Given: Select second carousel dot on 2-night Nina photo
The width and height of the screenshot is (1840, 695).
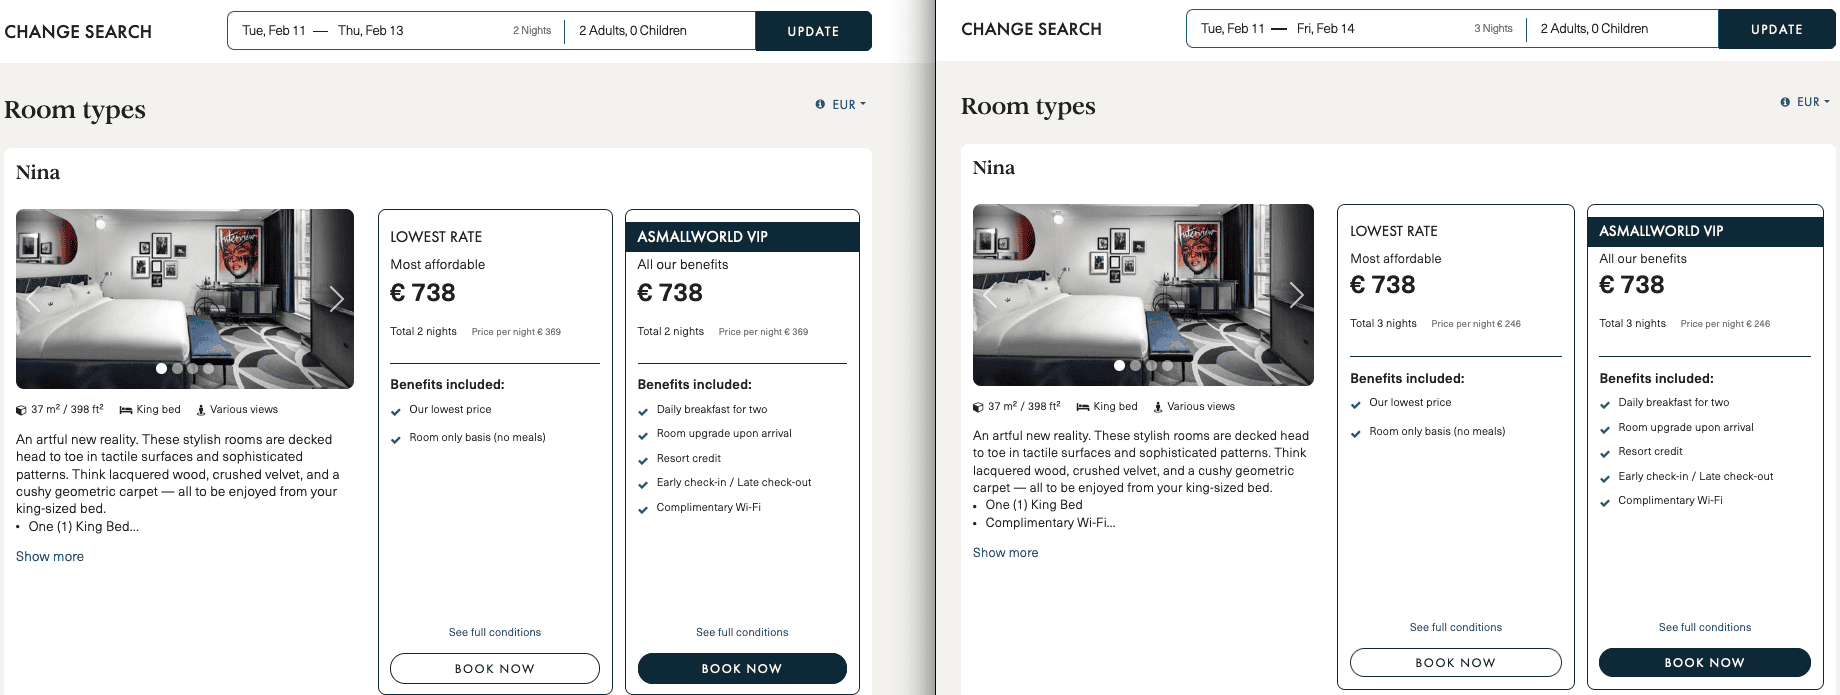Looking at the screenshot, I should click(x=177, y=368).
